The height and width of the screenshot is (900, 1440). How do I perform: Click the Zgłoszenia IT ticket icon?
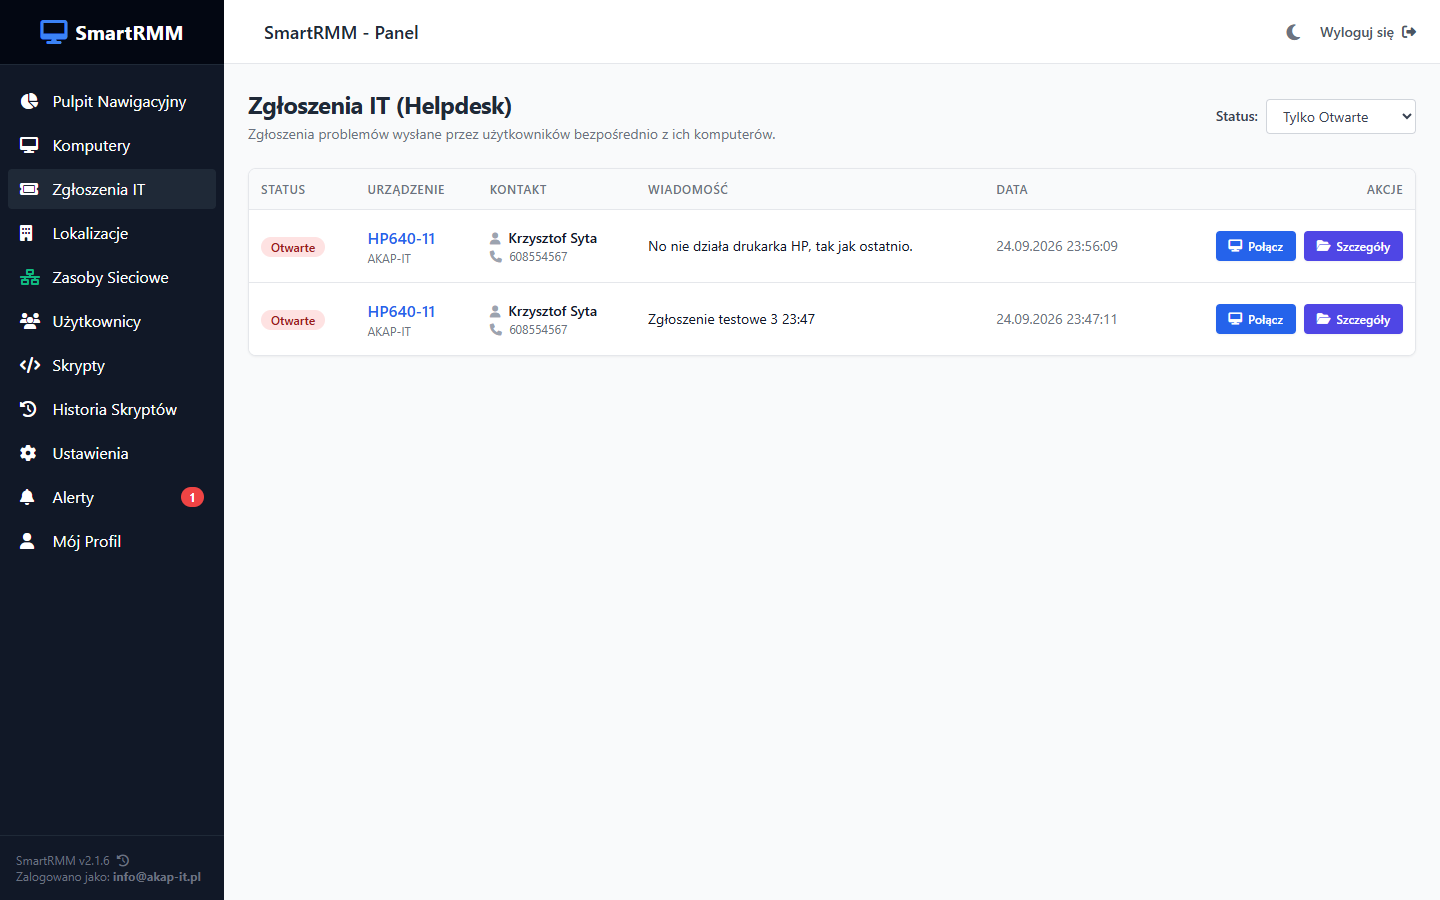pyautogui.click(x=29, y=189)
